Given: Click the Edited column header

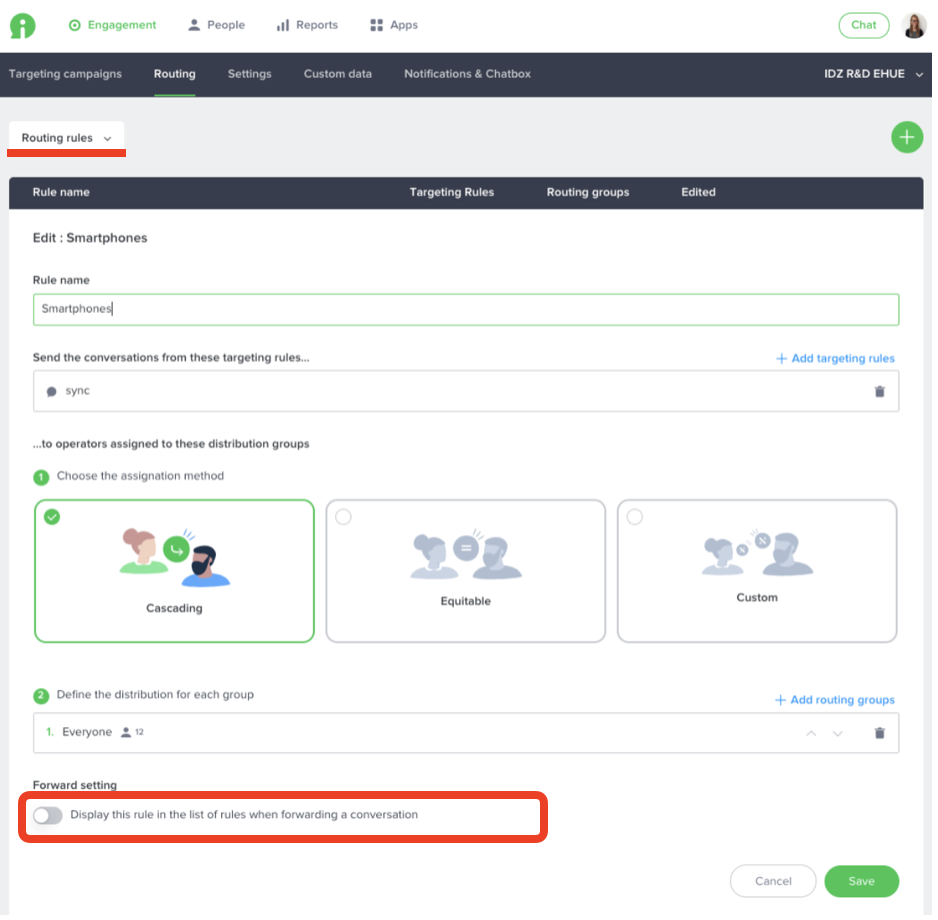Looking at the screenshot, I should pyautogui.click(x=698, y=193).
